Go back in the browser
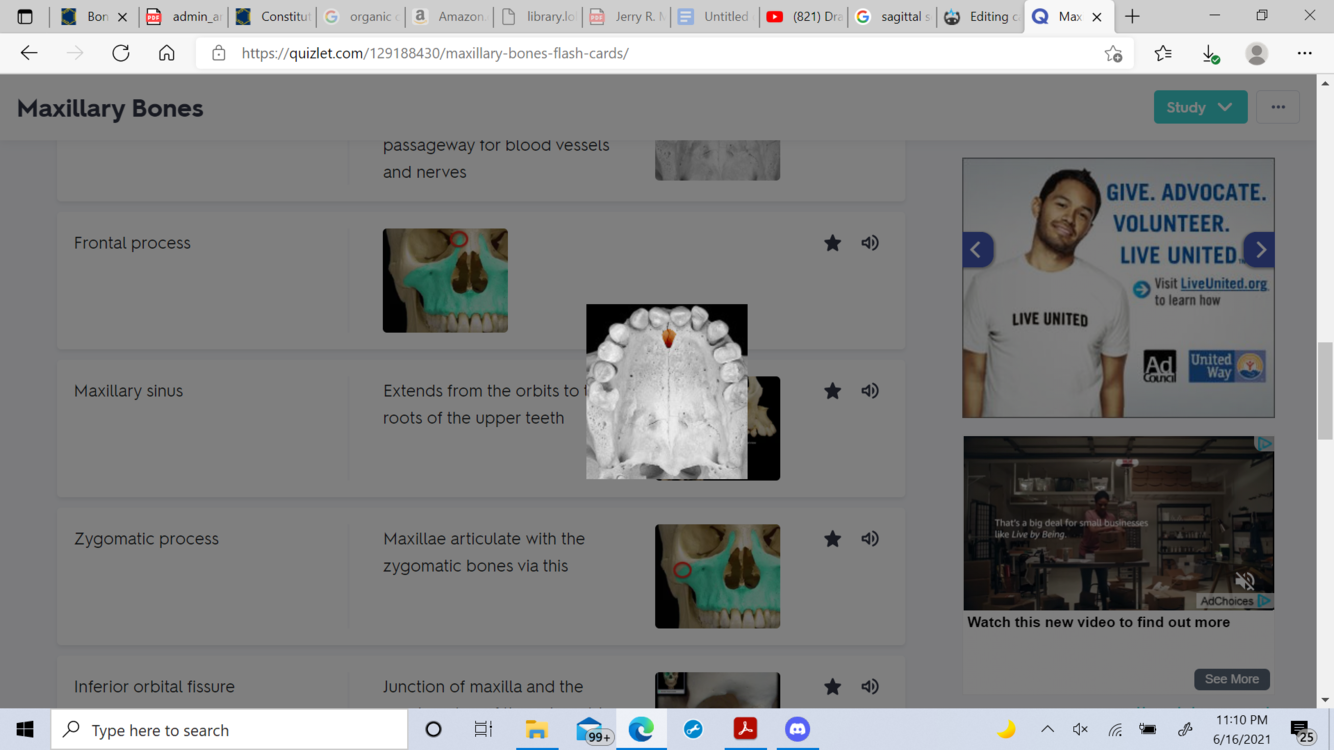 (x=29, y=53)
